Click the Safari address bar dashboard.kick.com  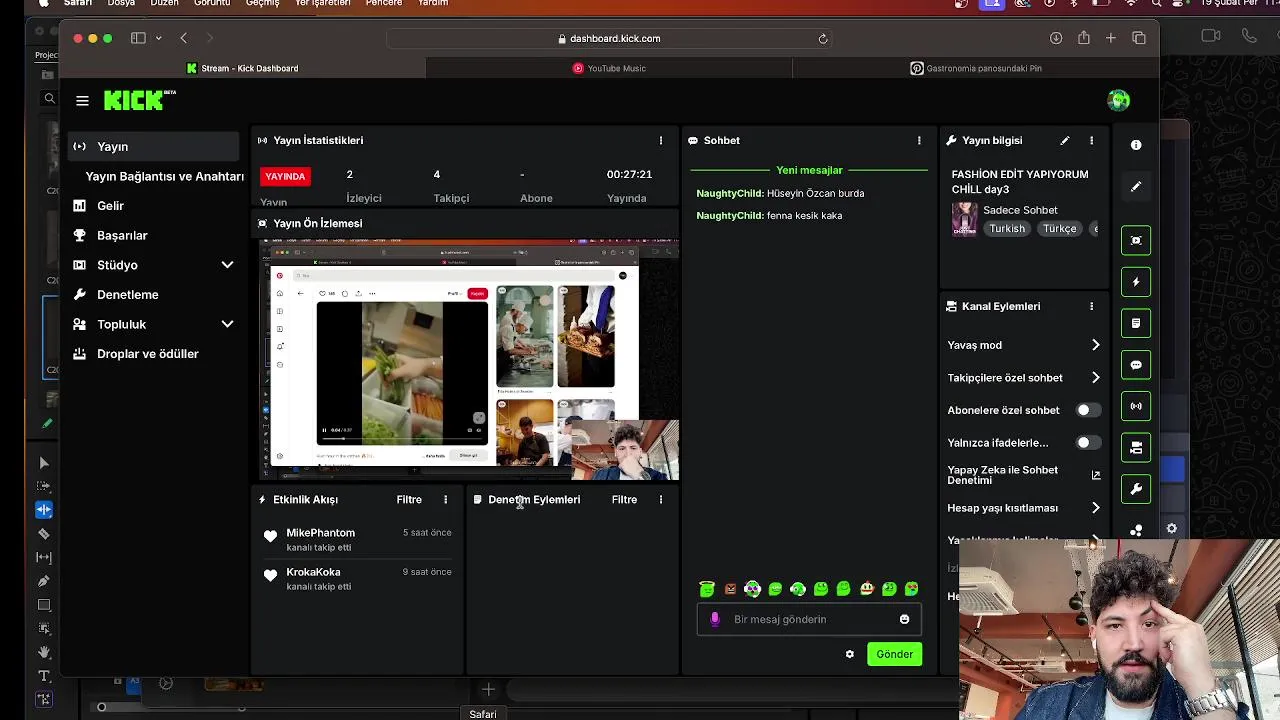tap(608, 38)
